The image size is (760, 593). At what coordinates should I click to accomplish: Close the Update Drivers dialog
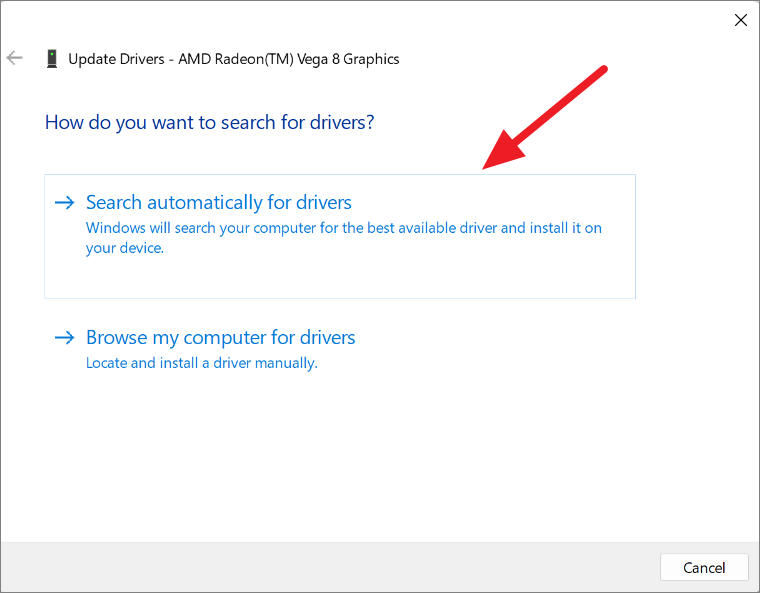740,20
